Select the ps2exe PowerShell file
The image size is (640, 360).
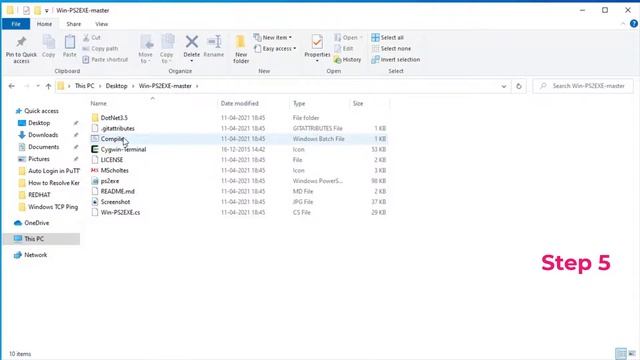pyautogui.click(x=110, y=181)
